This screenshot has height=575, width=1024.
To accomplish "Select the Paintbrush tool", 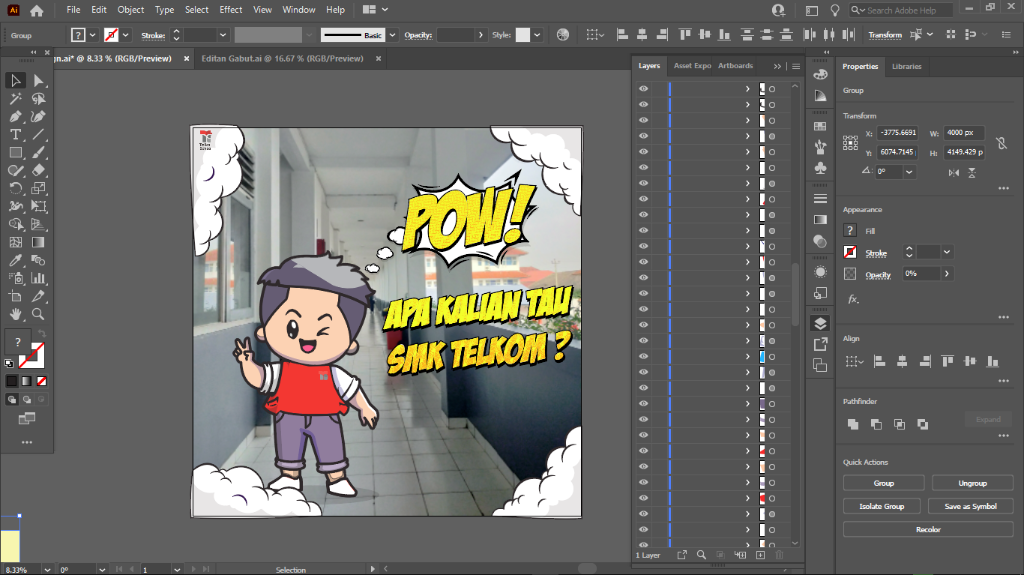I will [38, 153].
